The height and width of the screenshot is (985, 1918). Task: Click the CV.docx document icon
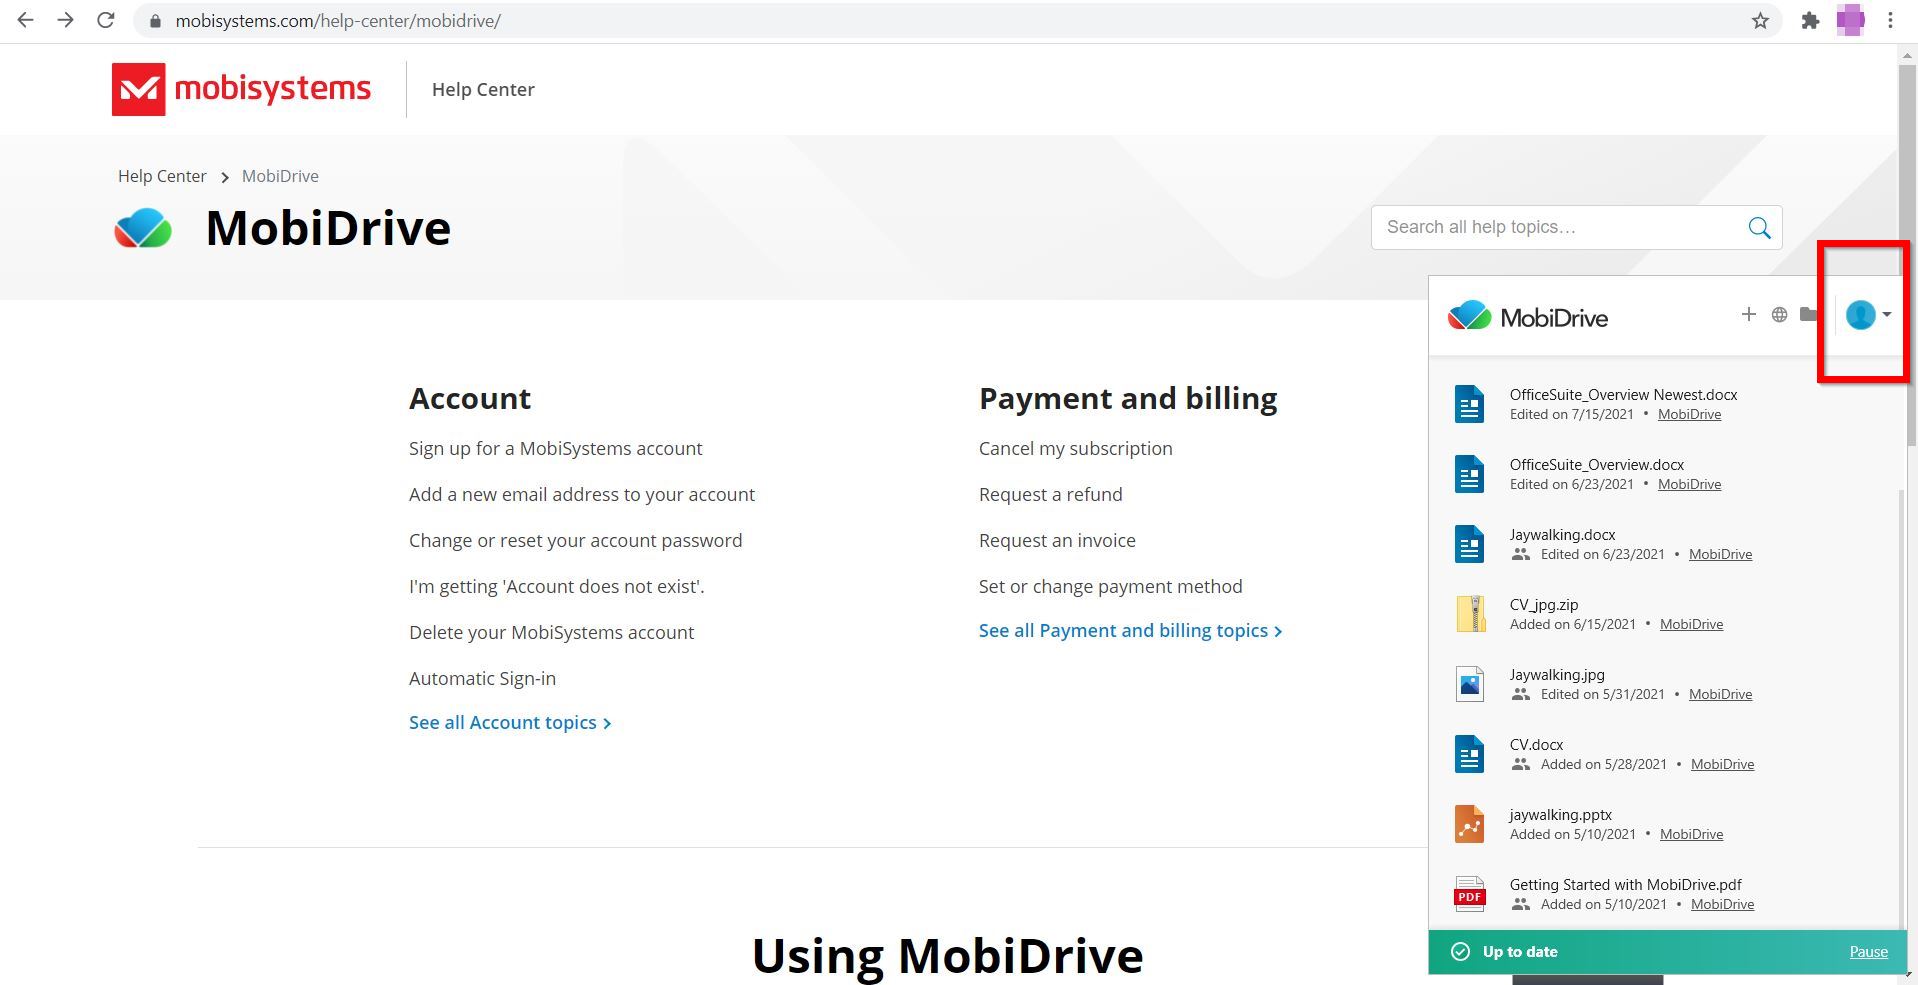click(1469, 754)
